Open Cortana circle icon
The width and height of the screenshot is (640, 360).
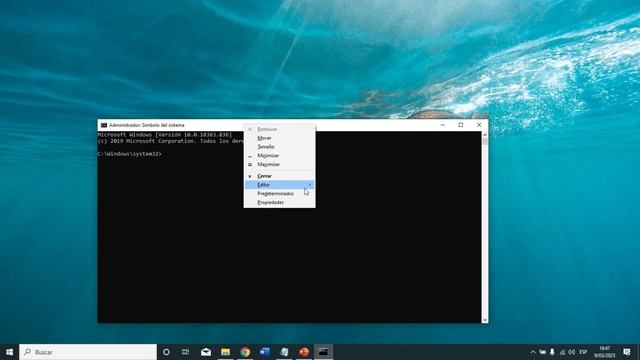[x=166, y=352]
